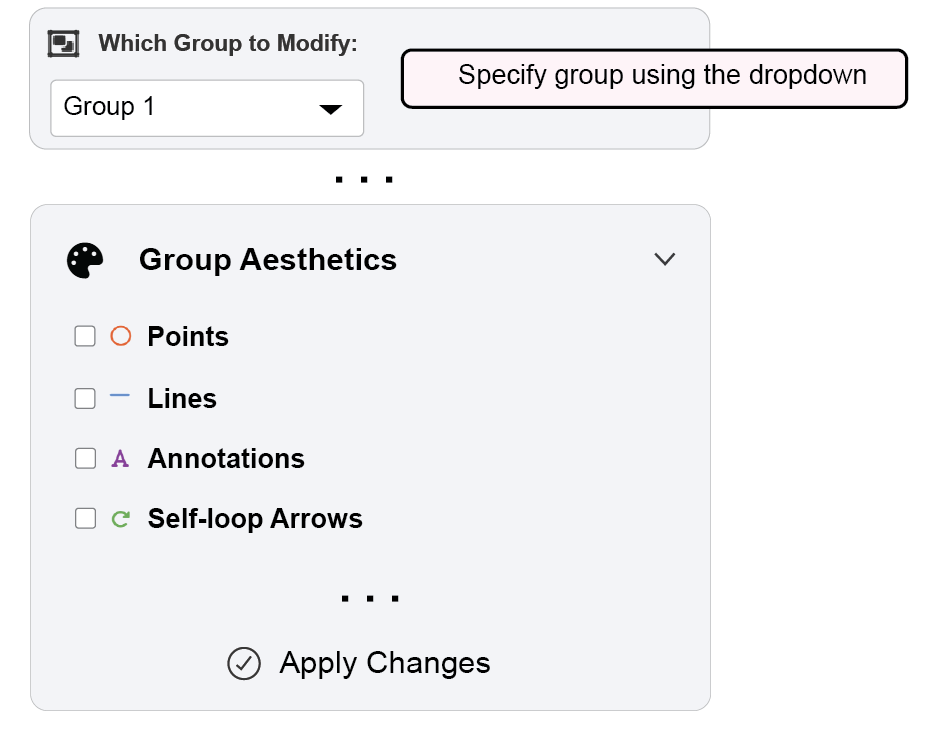Screen dimensions: 934x734
Task: Click the Group Aesthetics heading
Action: tap(267, 260)
